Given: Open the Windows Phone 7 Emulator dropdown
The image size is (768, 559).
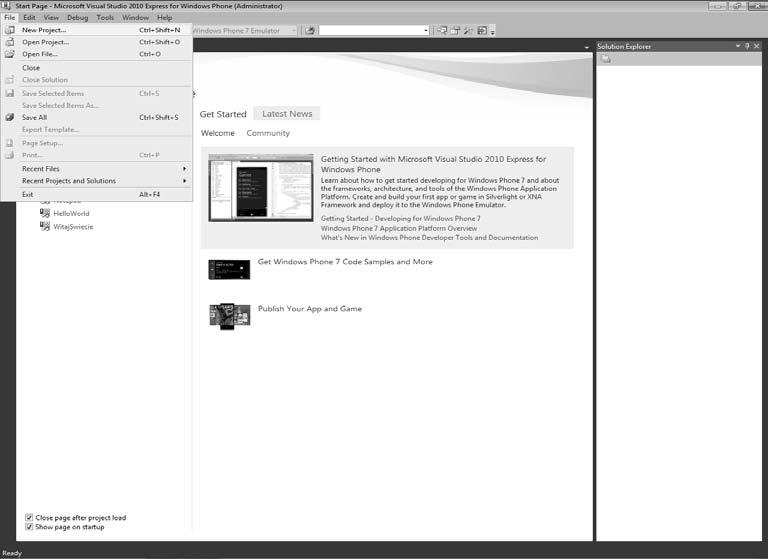Looking at the screenshot, I should tap(294, 30).
